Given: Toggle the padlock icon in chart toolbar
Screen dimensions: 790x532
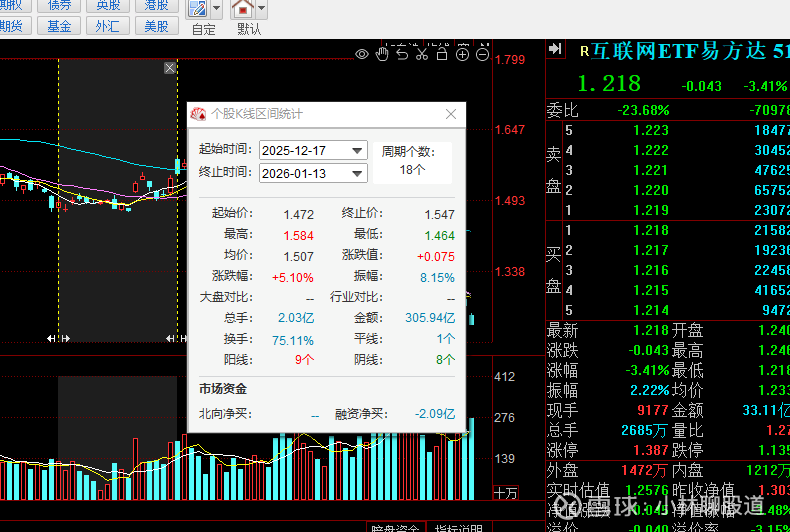Looking at the screenshot, I should point(442,53).
